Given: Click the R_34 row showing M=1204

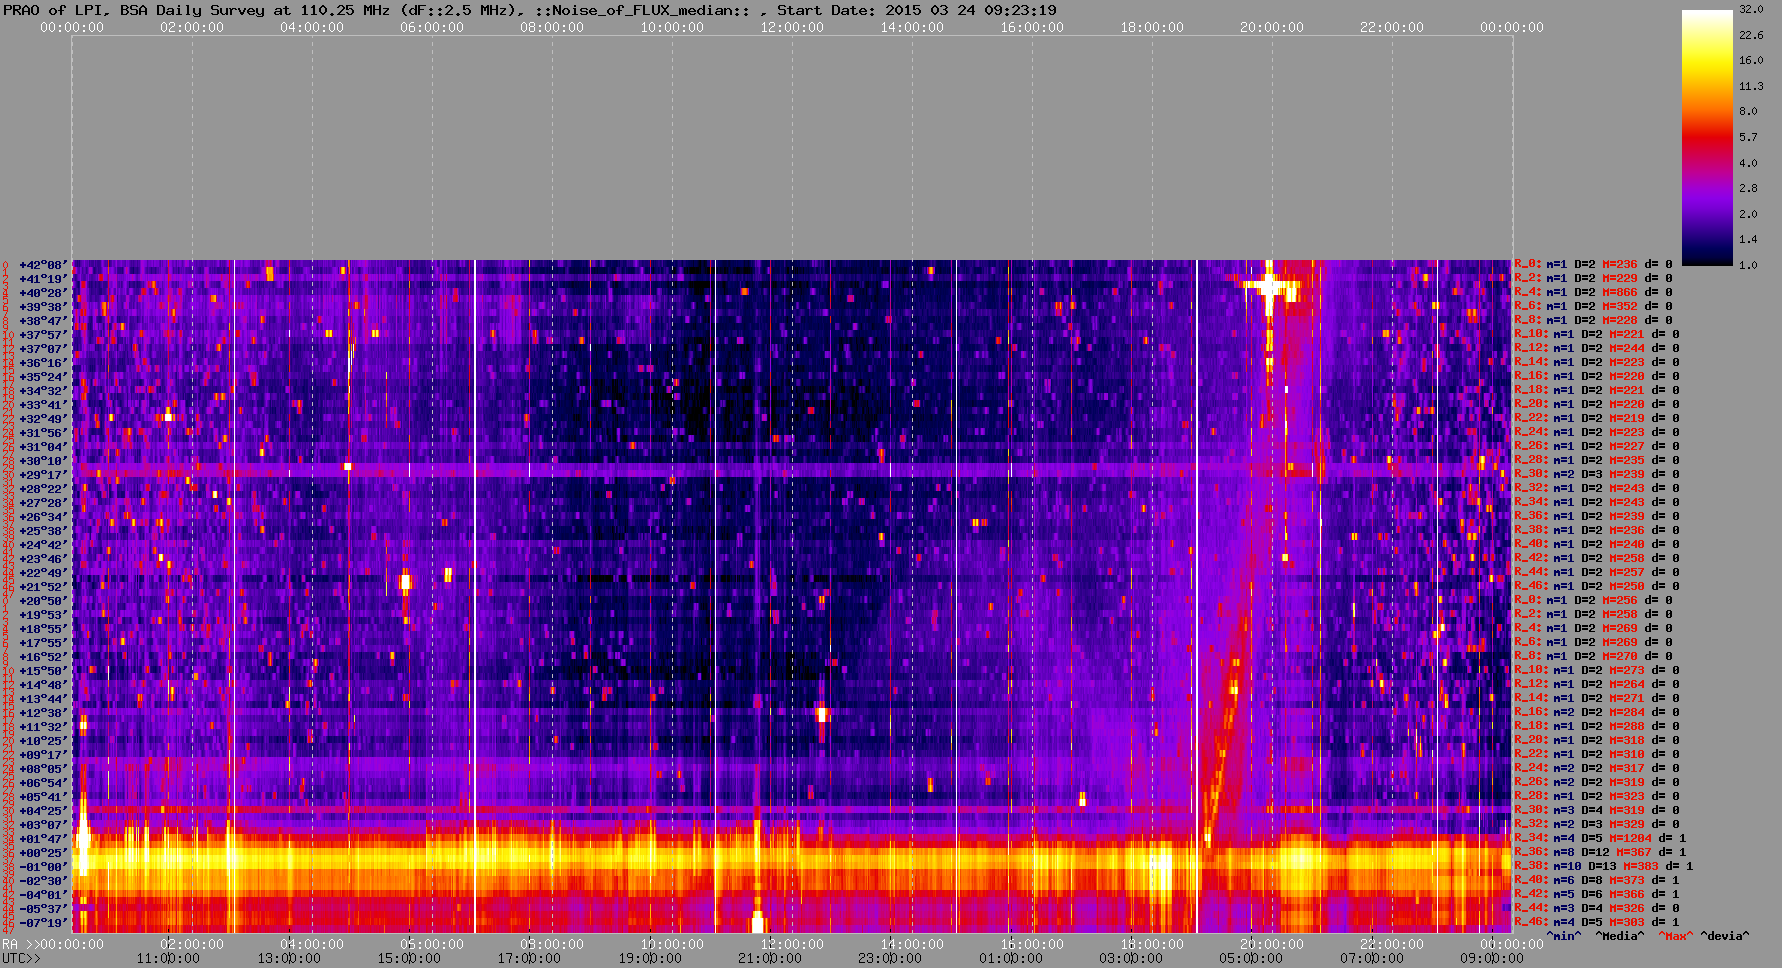Looking at the screenshot, I should [x=1600, y=839].
